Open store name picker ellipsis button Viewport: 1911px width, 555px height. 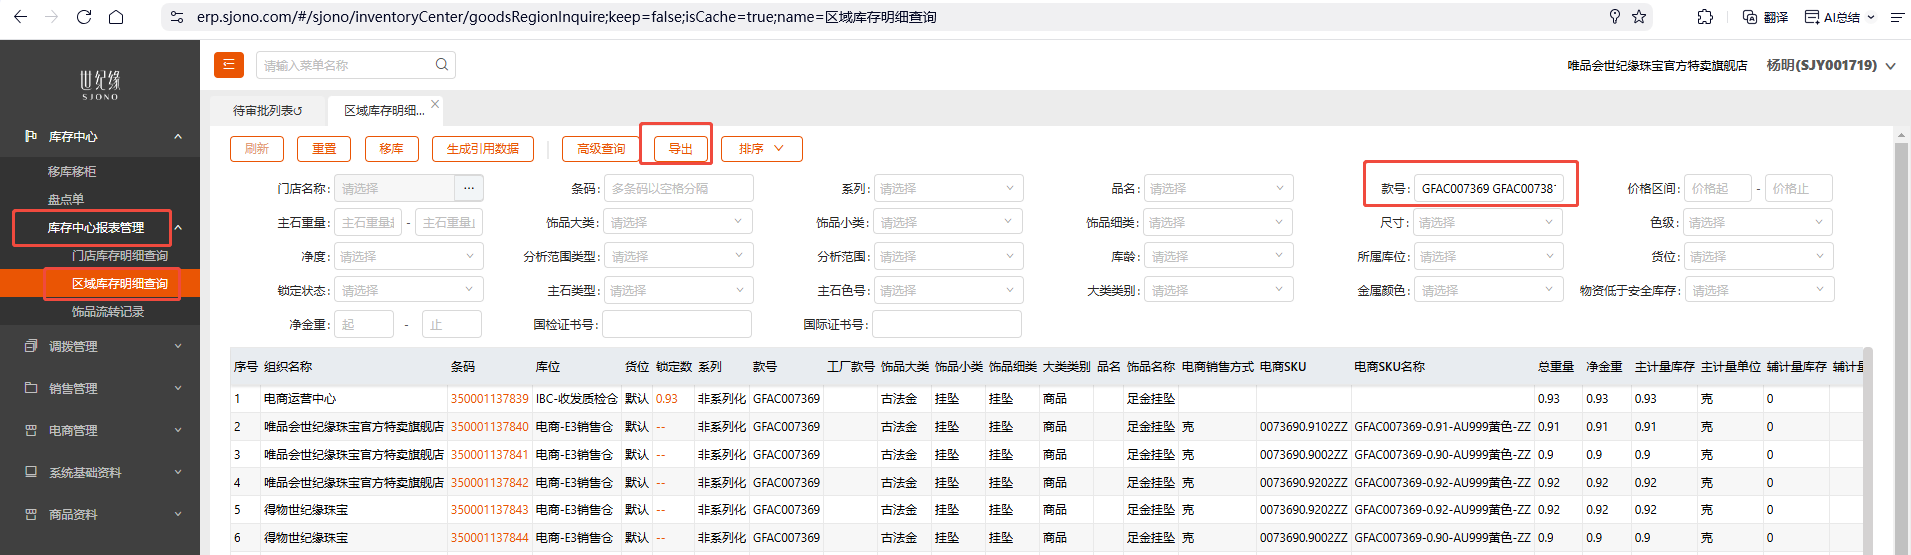pyautogui.click(x=468, y=188)
